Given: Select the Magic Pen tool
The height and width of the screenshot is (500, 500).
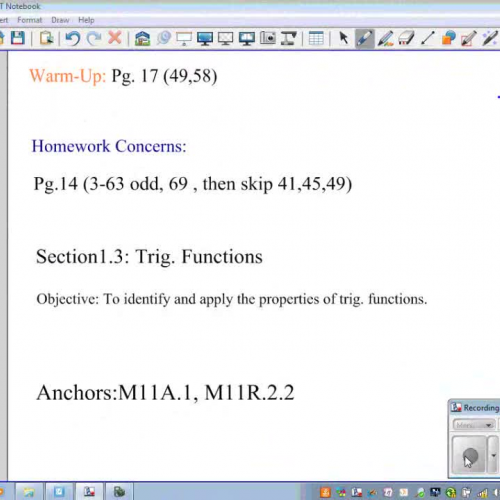Looking at the screenshot, I should (x=490, y=38).
